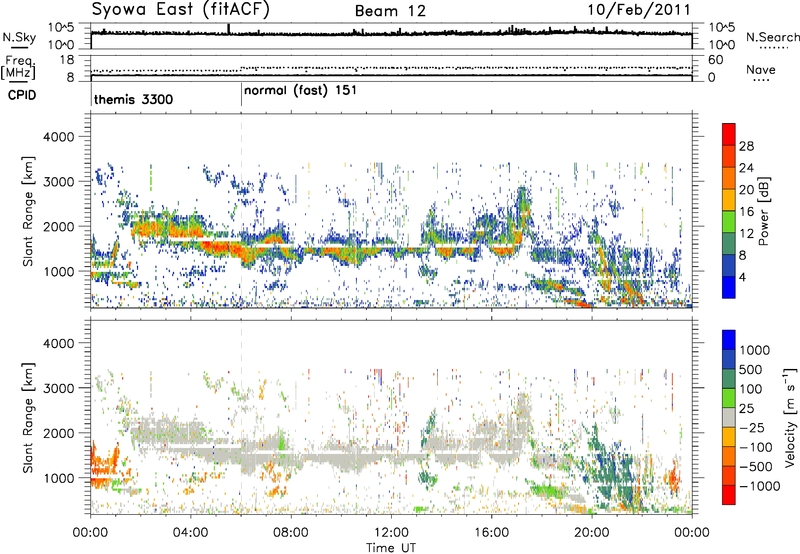Pick Power colorbar segment between 4 and 8
The height and width of the screenshot is (554, 800).
tap(729, 266)
